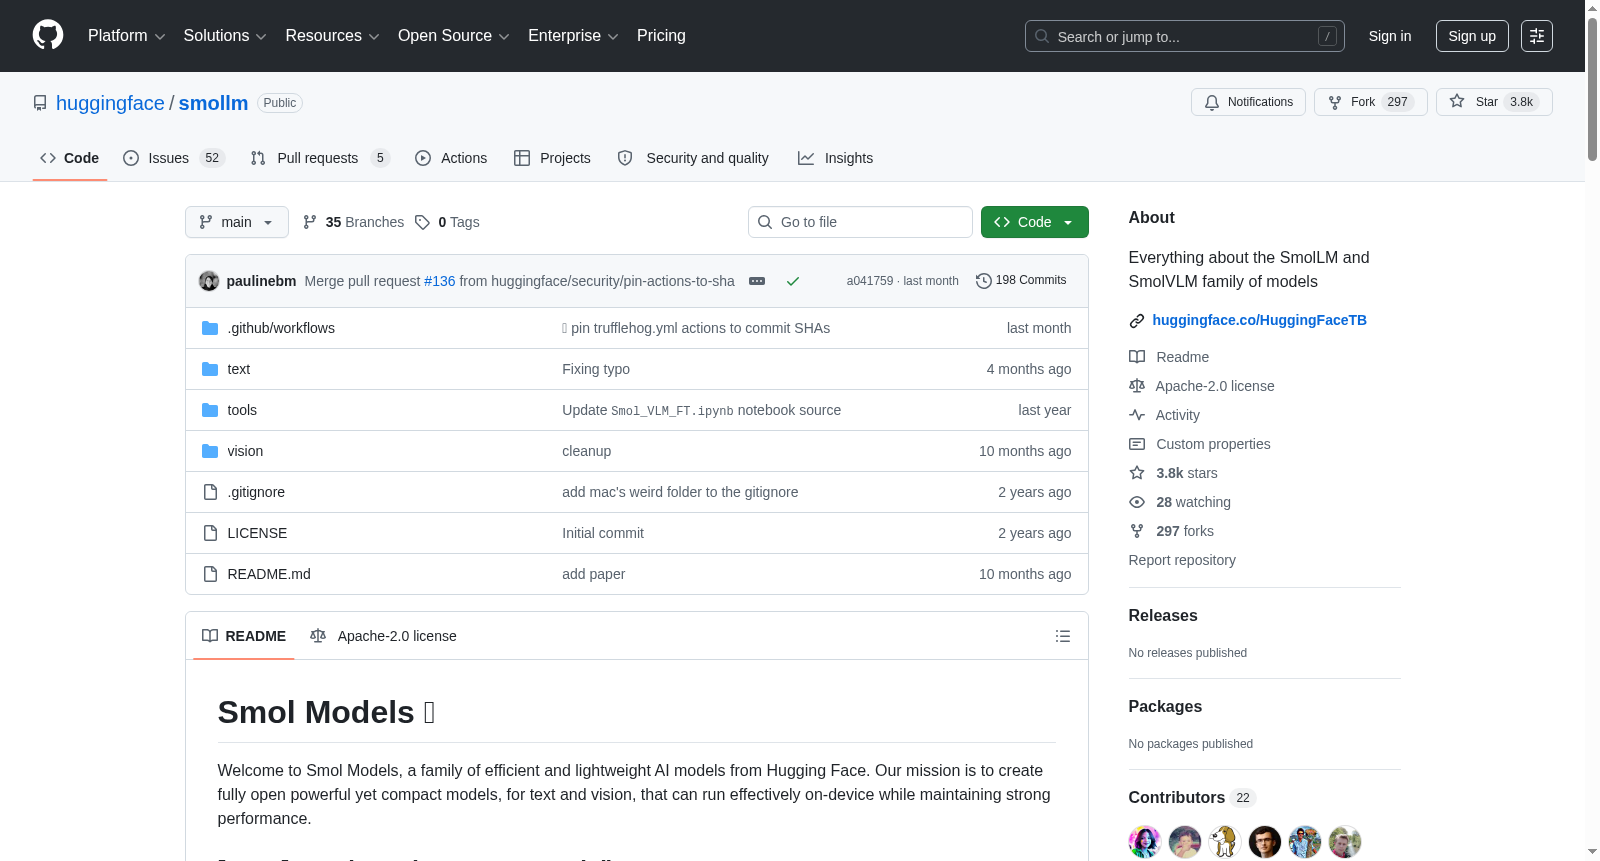Open paulinebm's avatar in commit bar
Screen dimensions: 1600x861
click(x=209, y=281)
